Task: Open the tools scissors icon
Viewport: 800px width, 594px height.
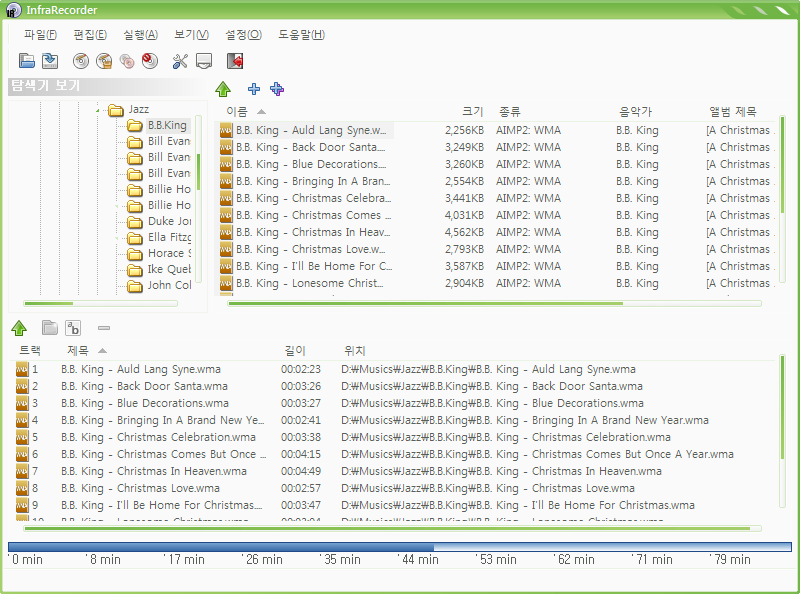Action: [180, 61]
